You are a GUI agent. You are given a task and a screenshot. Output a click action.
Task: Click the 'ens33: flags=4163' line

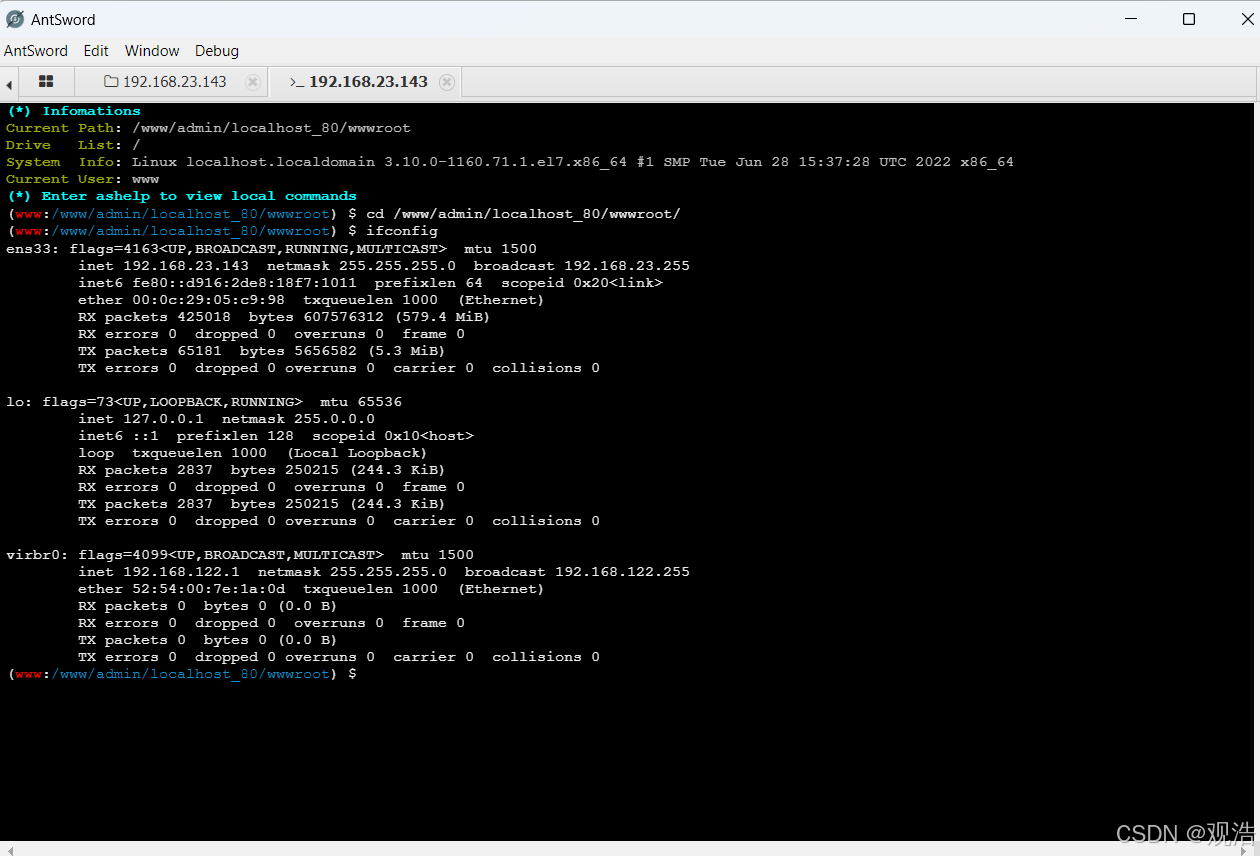tap(271, 248)
